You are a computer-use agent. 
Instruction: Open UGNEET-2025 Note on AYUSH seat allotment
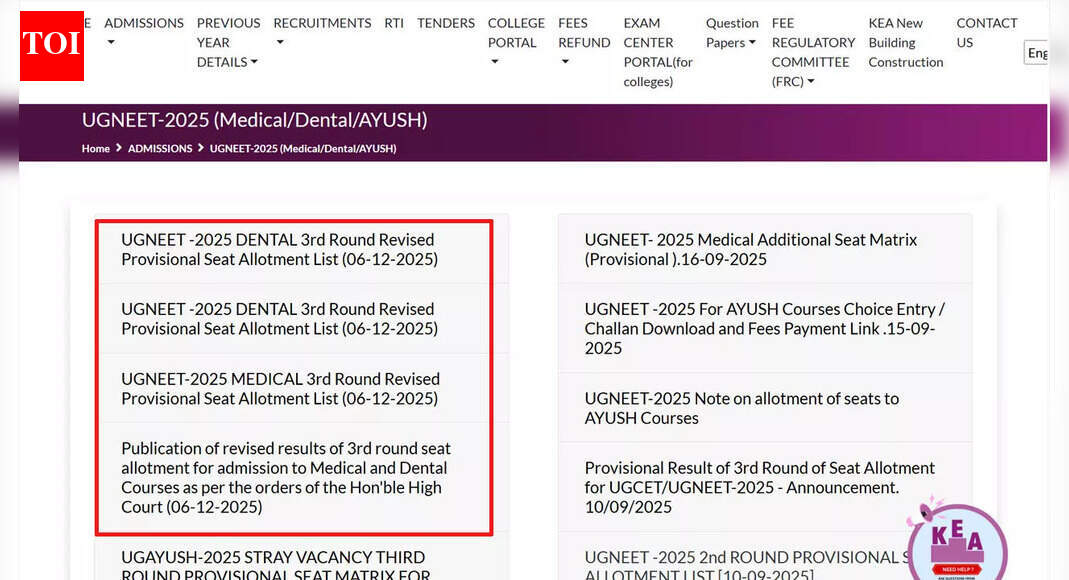click(741, 408)
